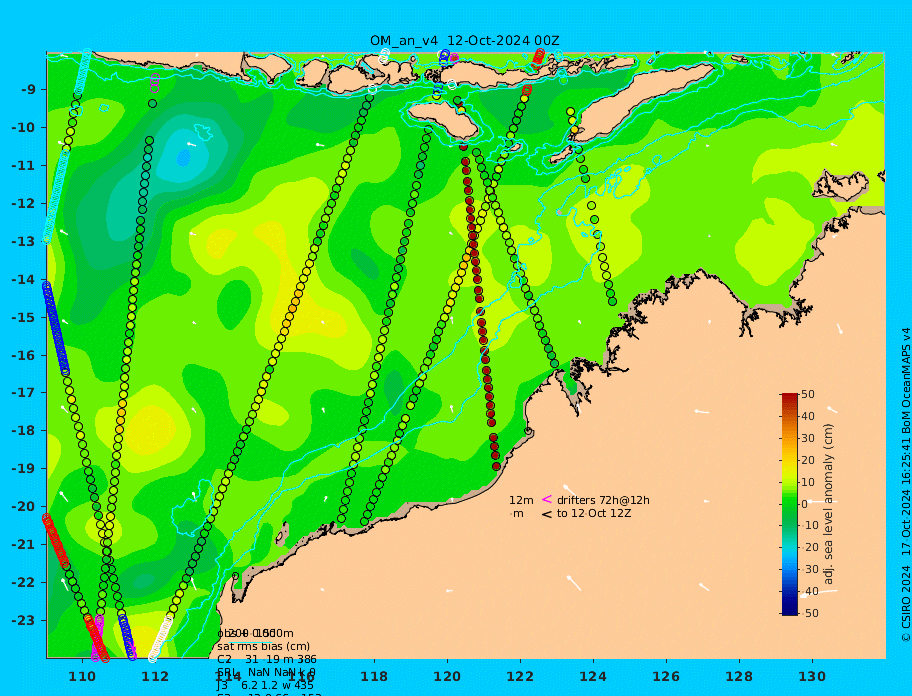Click the colorbar tick label '0'
912x696 pixels.
tap(805, 504)
